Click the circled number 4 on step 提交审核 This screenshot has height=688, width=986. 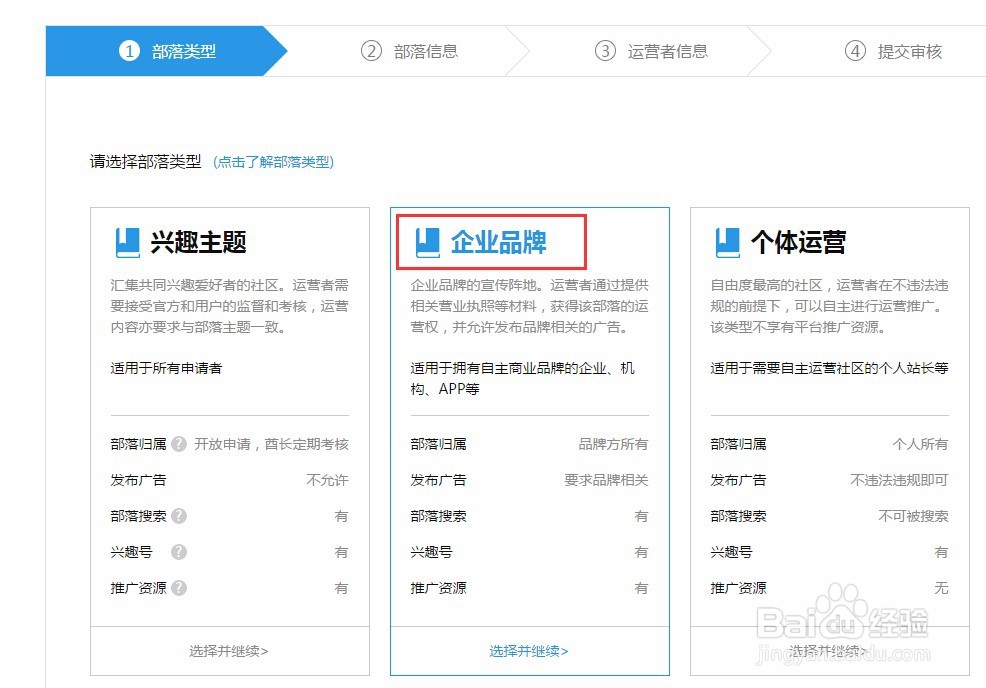[x=857, y=52]
